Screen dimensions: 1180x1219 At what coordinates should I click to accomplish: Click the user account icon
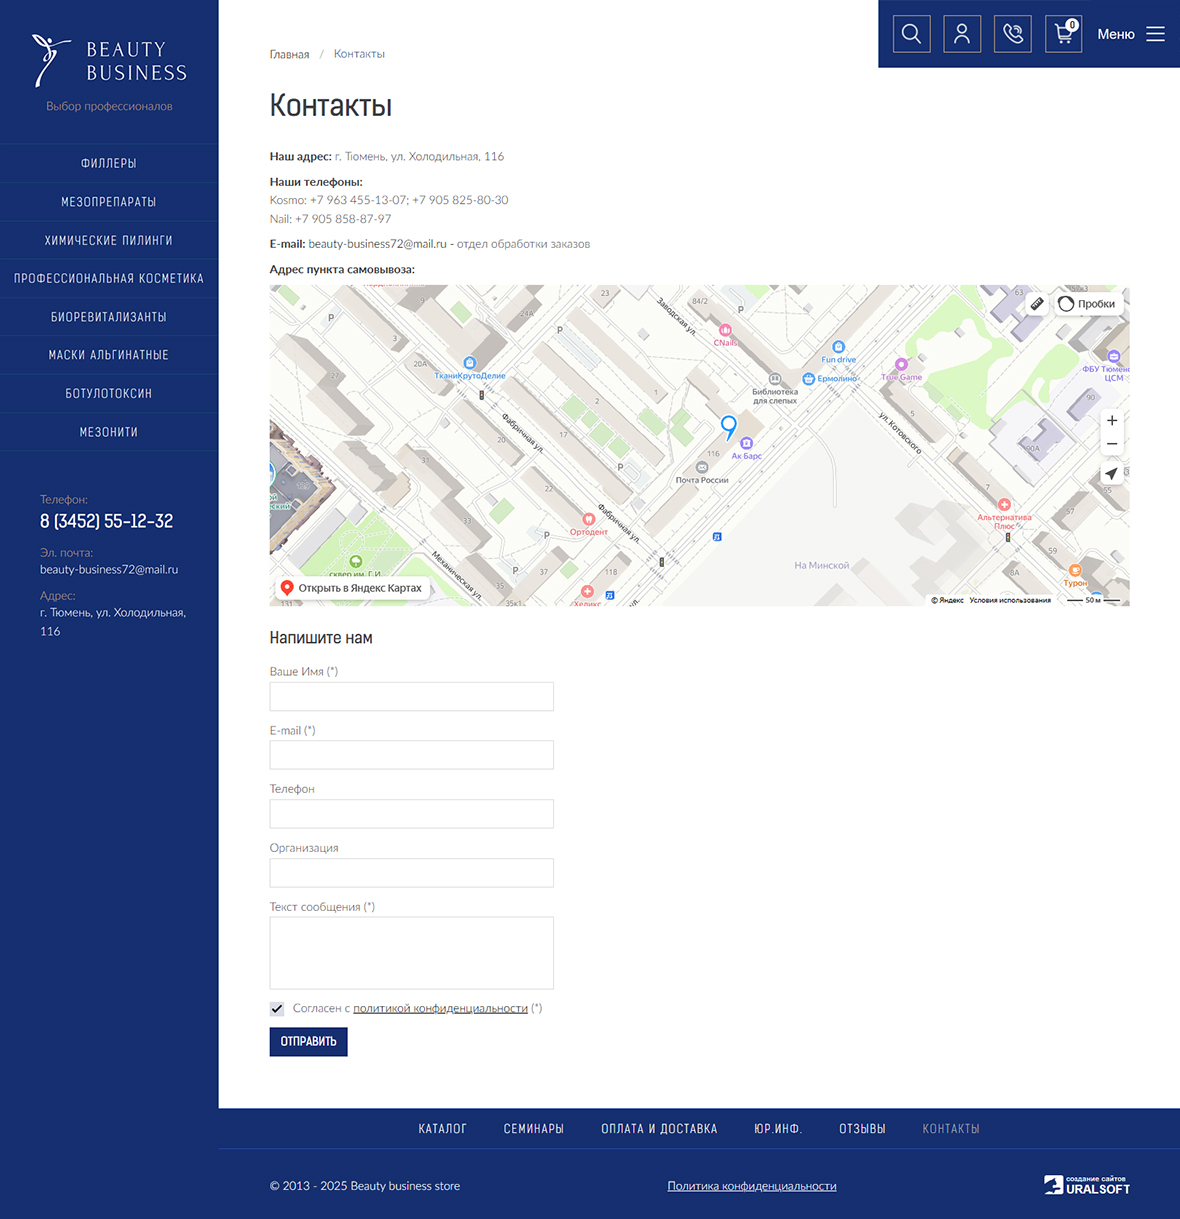tap(962, 34)
